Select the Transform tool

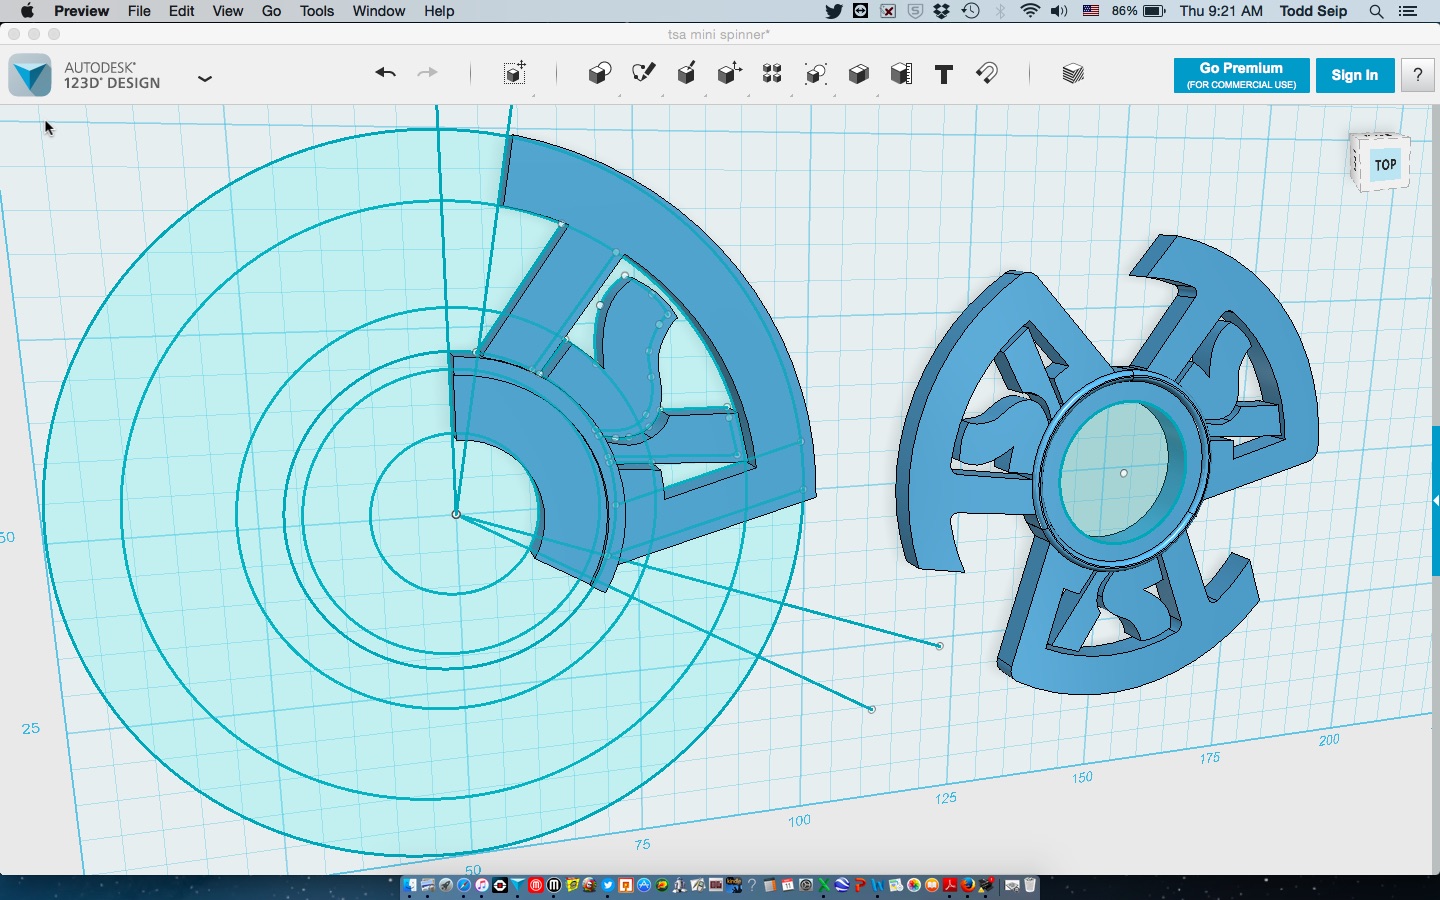[515, 73]
